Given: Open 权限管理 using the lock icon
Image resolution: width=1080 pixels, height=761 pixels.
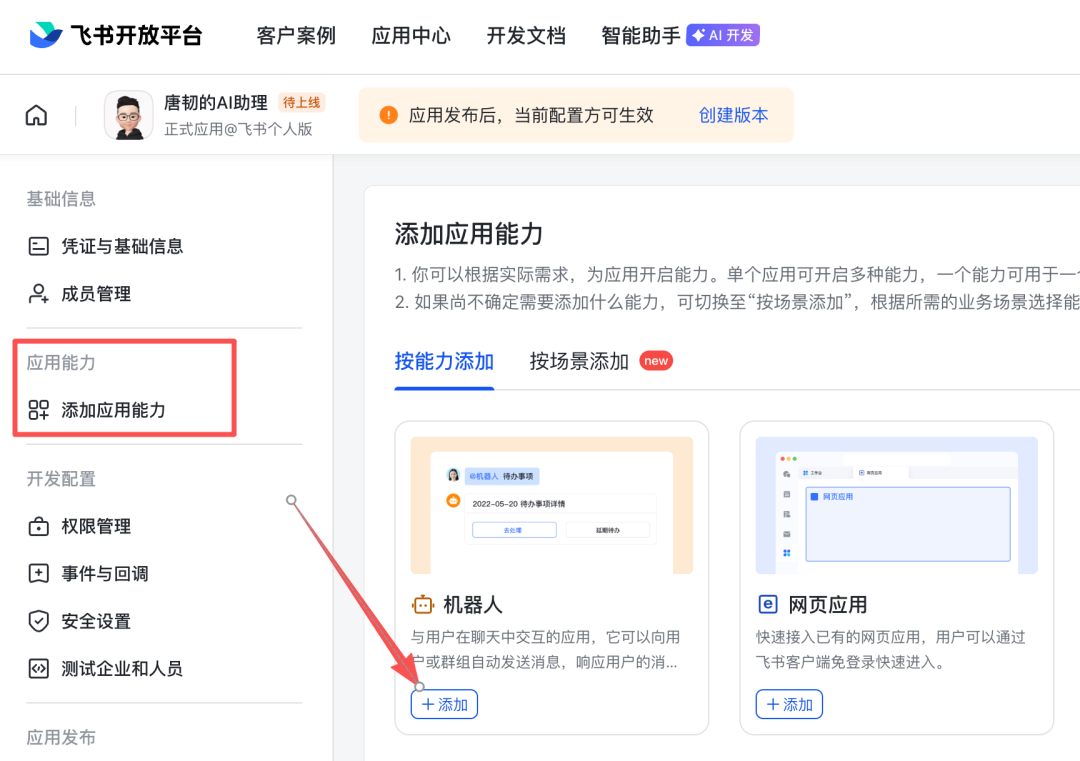Looking at the screenshot, I should [x=36, y=526].
